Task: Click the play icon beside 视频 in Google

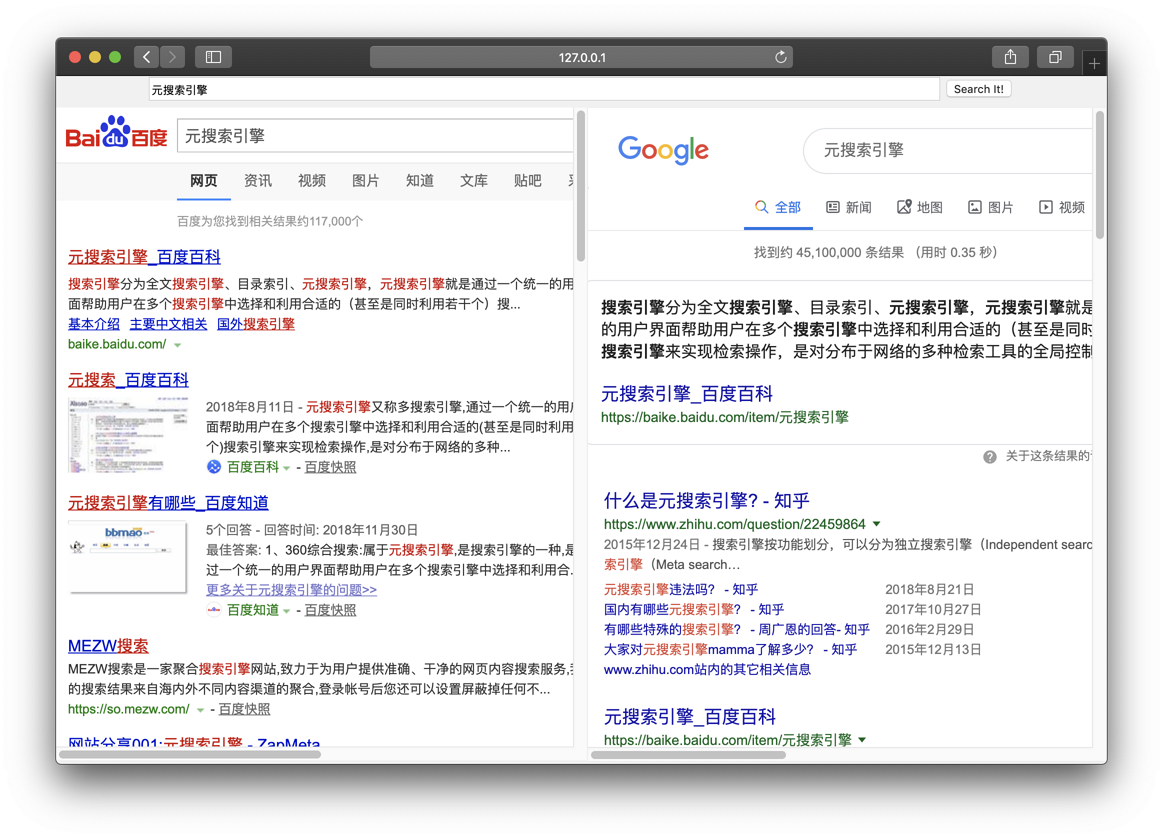Action: pos(1045,207)
